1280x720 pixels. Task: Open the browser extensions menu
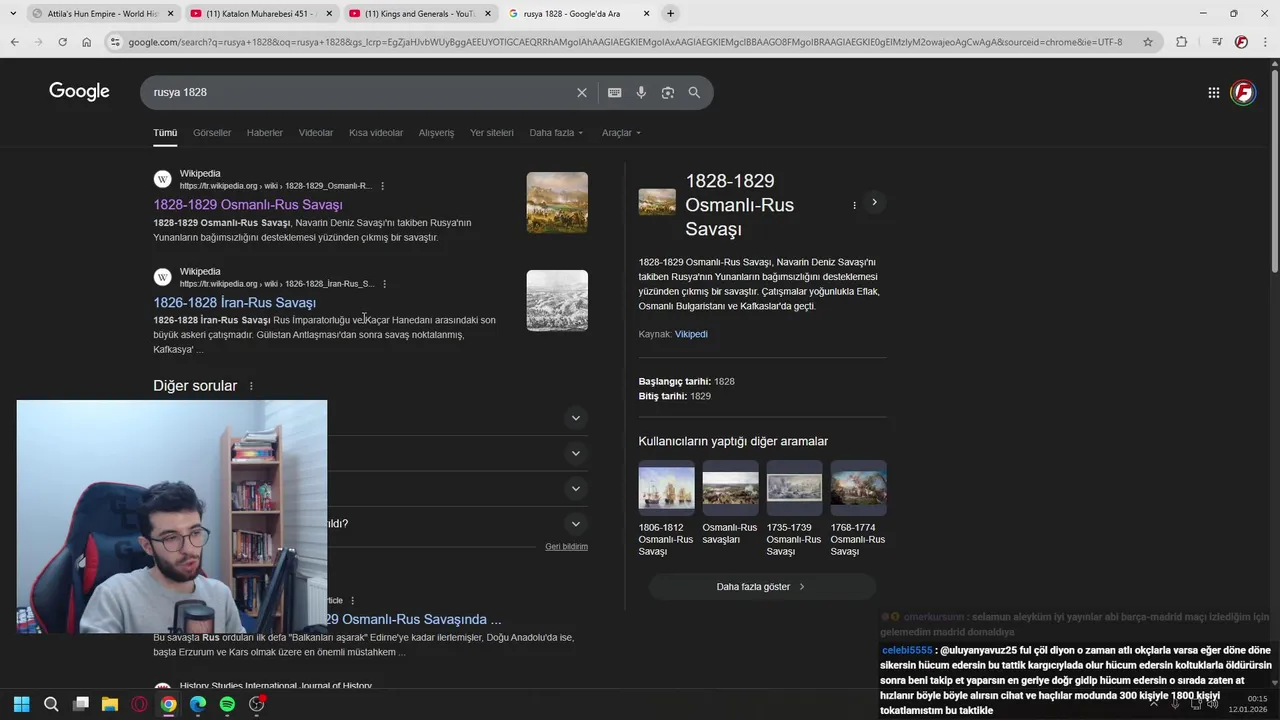click(1181, 42)
